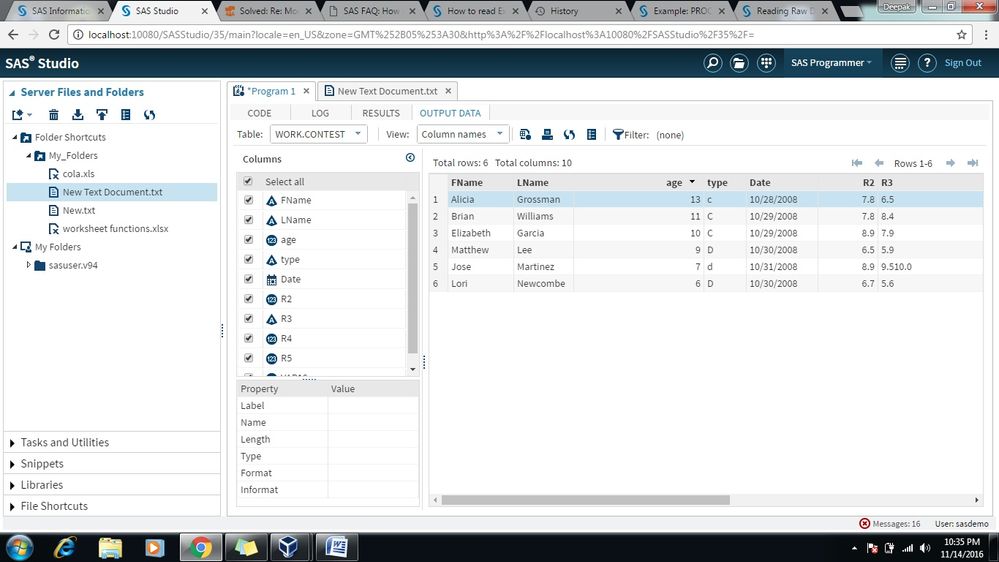Click the browser address bar
Viewport: 999px width, 562px height.
click(510, 34)
